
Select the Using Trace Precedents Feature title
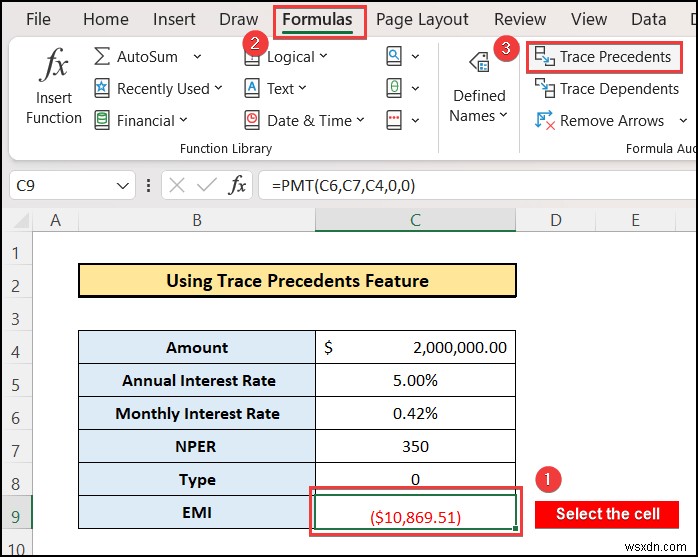297,281
